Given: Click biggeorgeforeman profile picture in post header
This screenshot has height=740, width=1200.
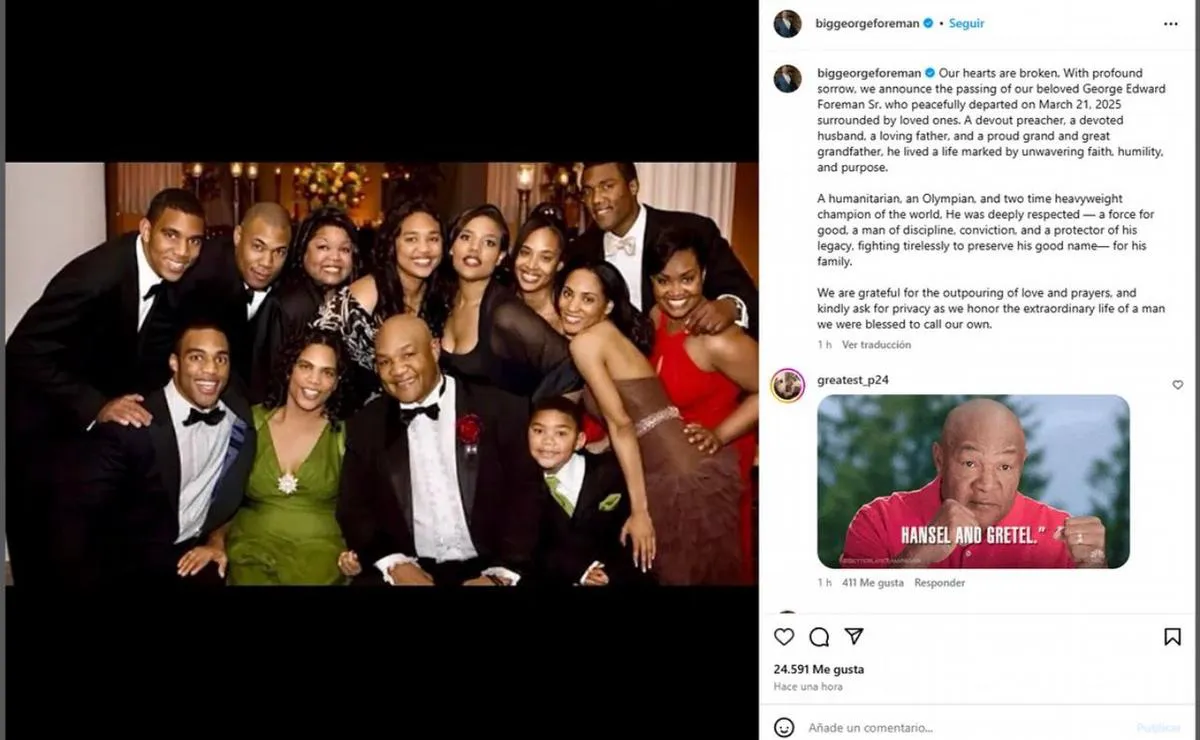Looking at the screenshot, I should 787,24.
